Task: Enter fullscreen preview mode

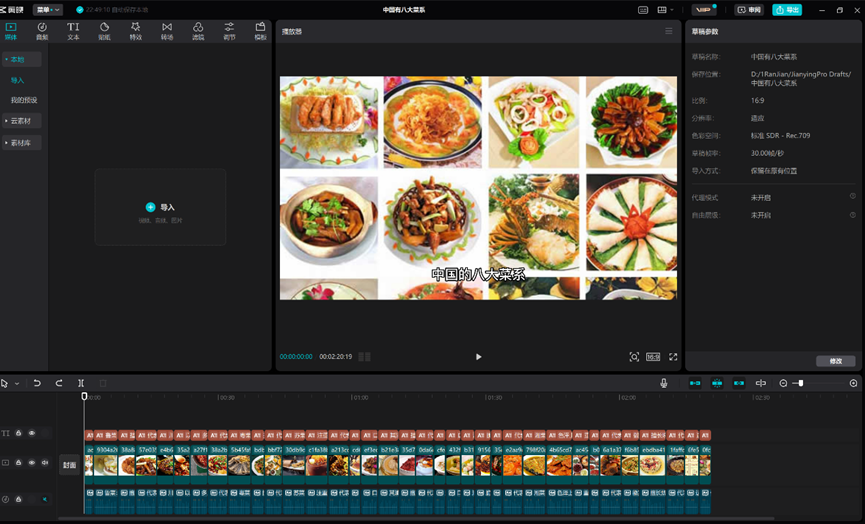Action: [x=673, y=357]
